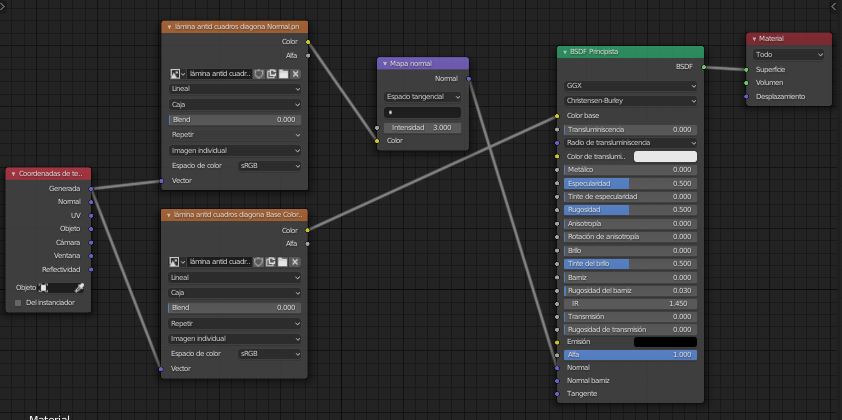Click the UV map field in Mapa normal
The width and height of the screenshot is (842, 420).
click(423, 113)
